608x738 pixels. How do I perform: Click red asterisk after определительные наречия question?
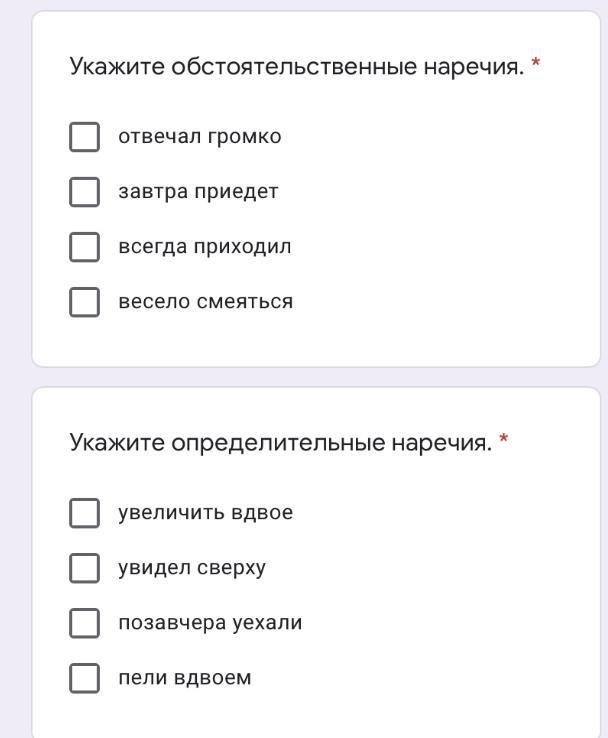(x=504, y=439)
